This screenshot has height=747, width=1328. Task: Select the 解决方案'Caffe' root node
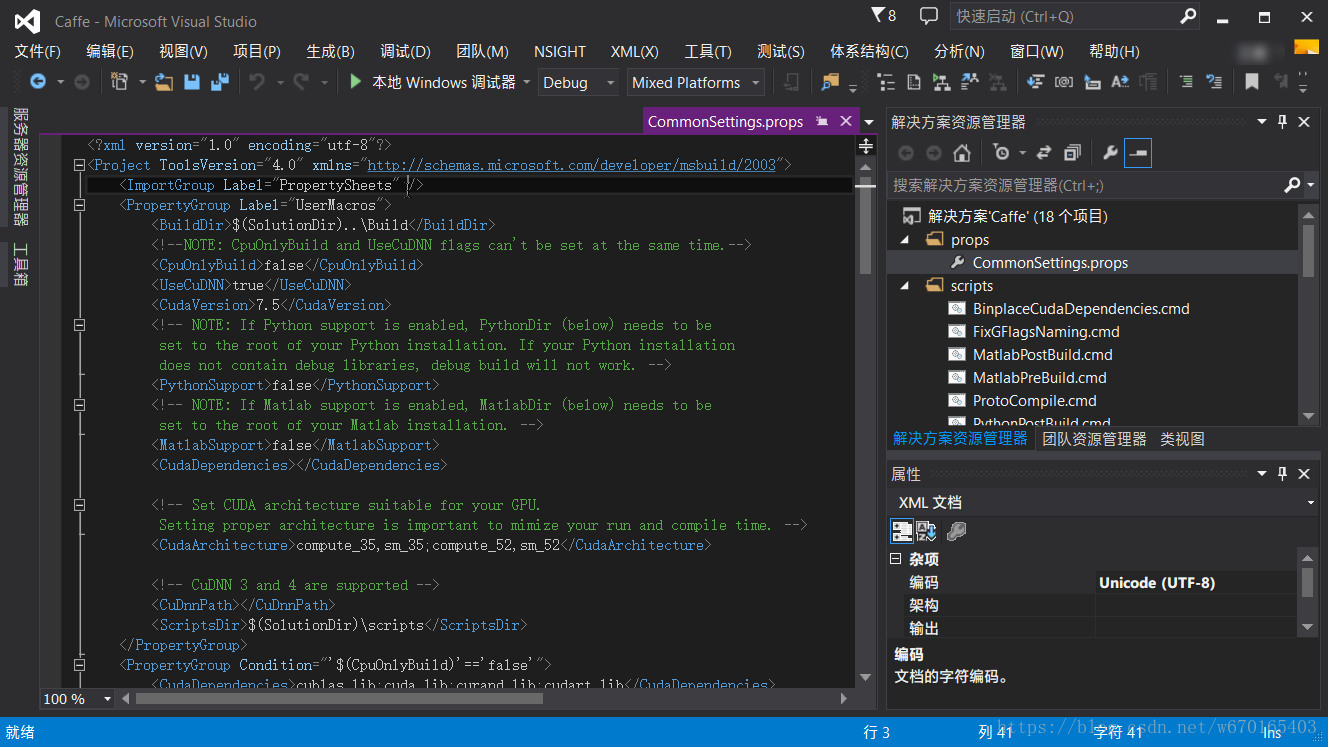(1018, 216)
